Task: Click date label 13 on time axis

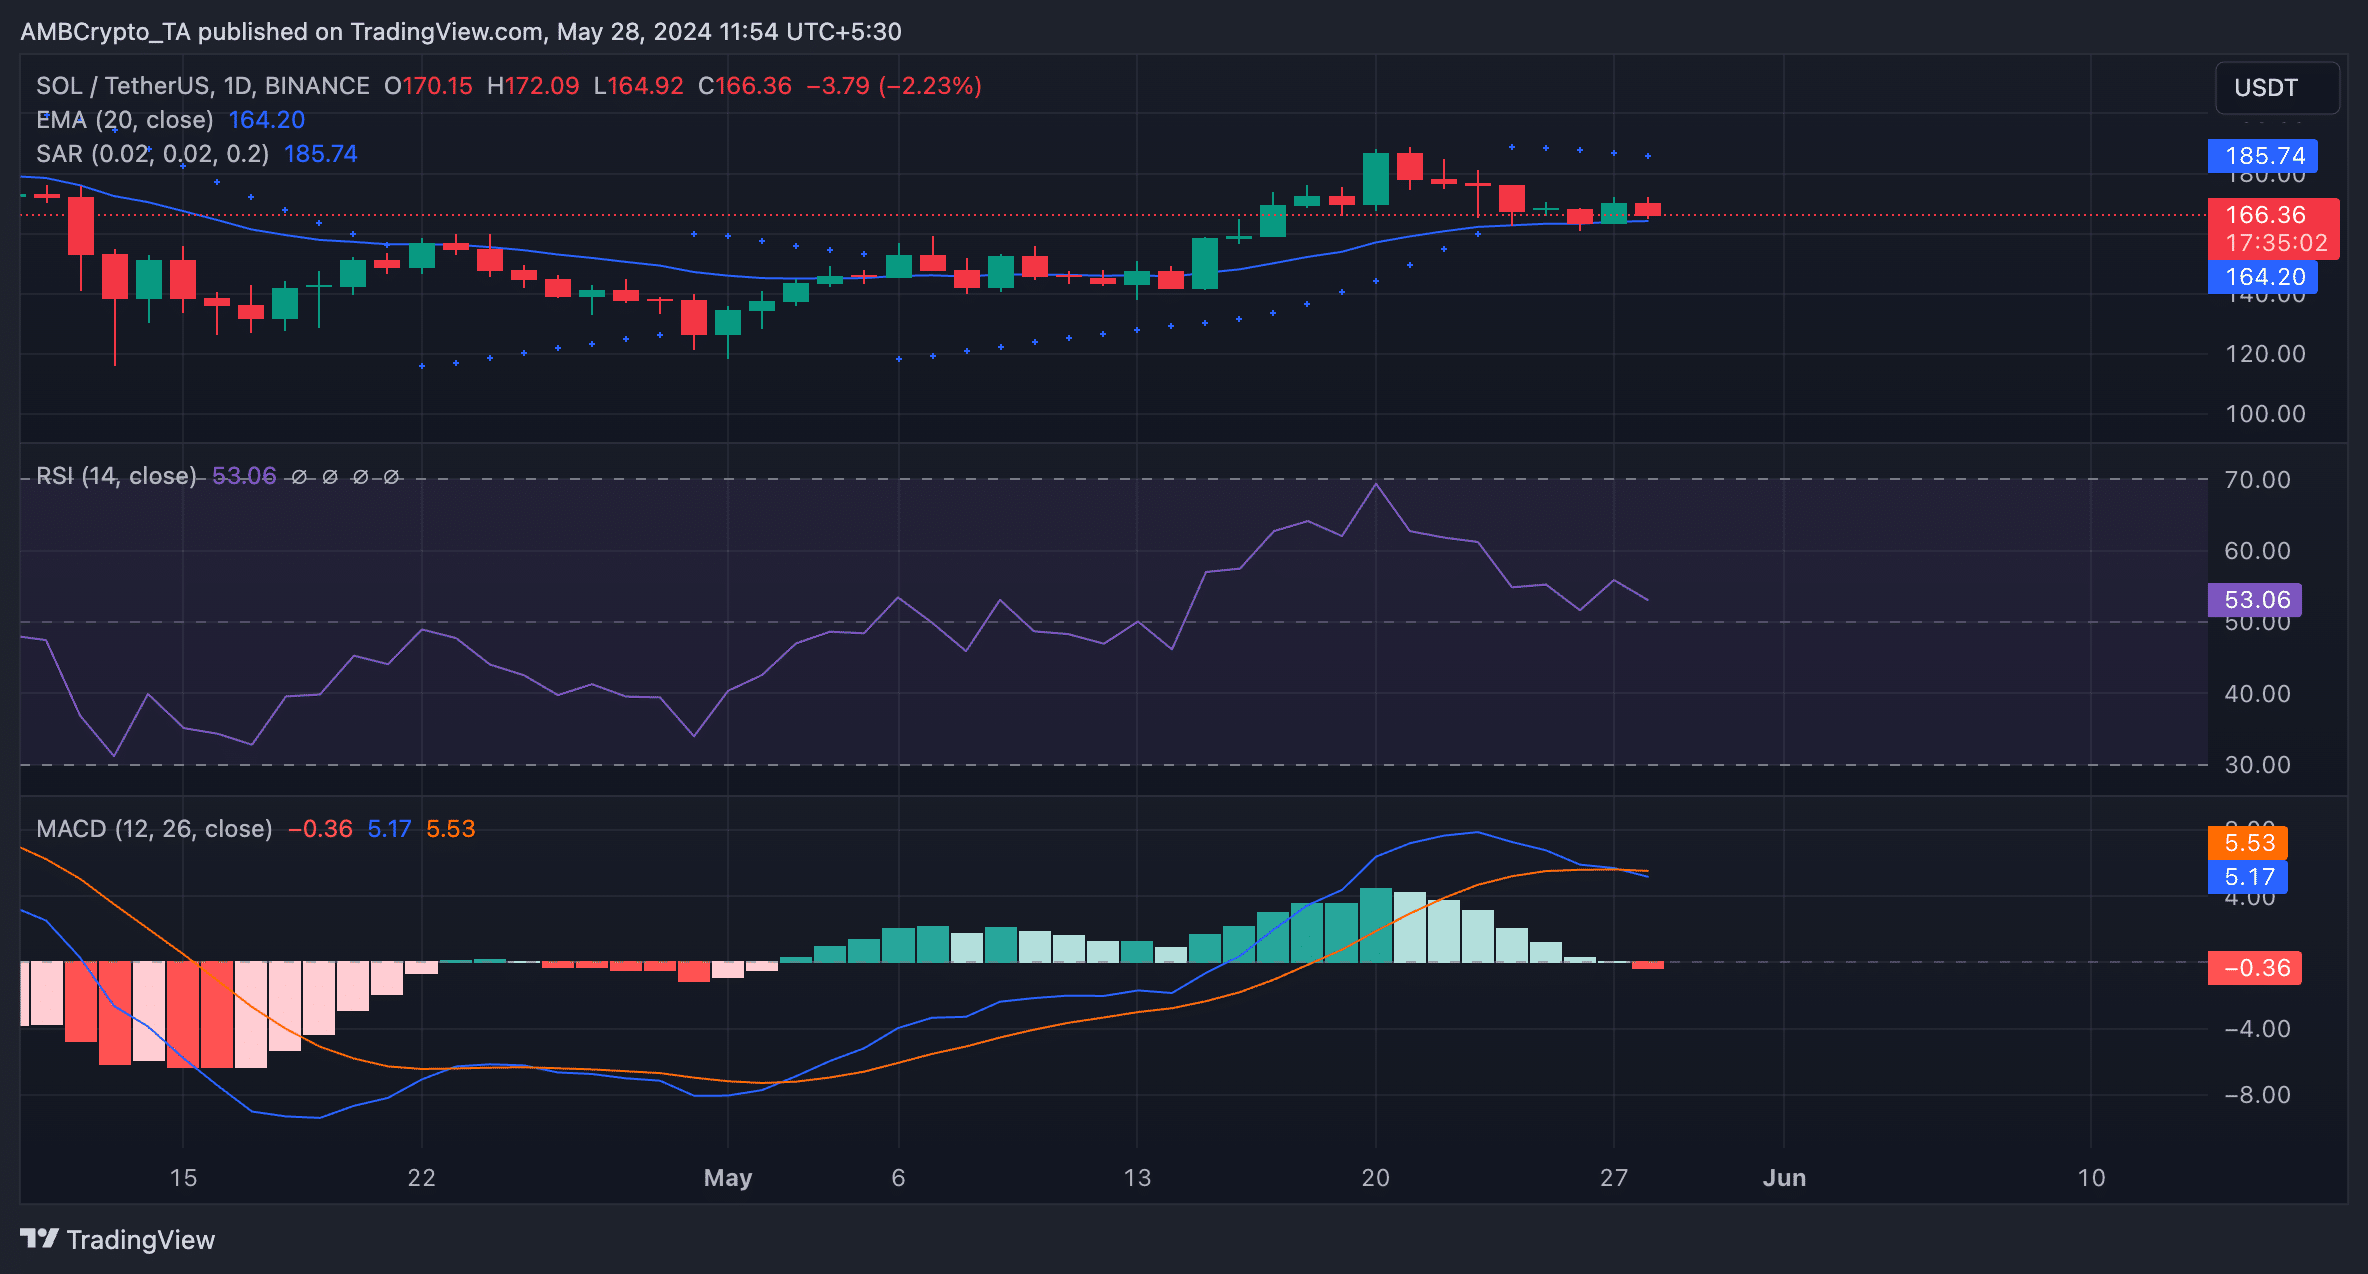Action: 1137,1178
